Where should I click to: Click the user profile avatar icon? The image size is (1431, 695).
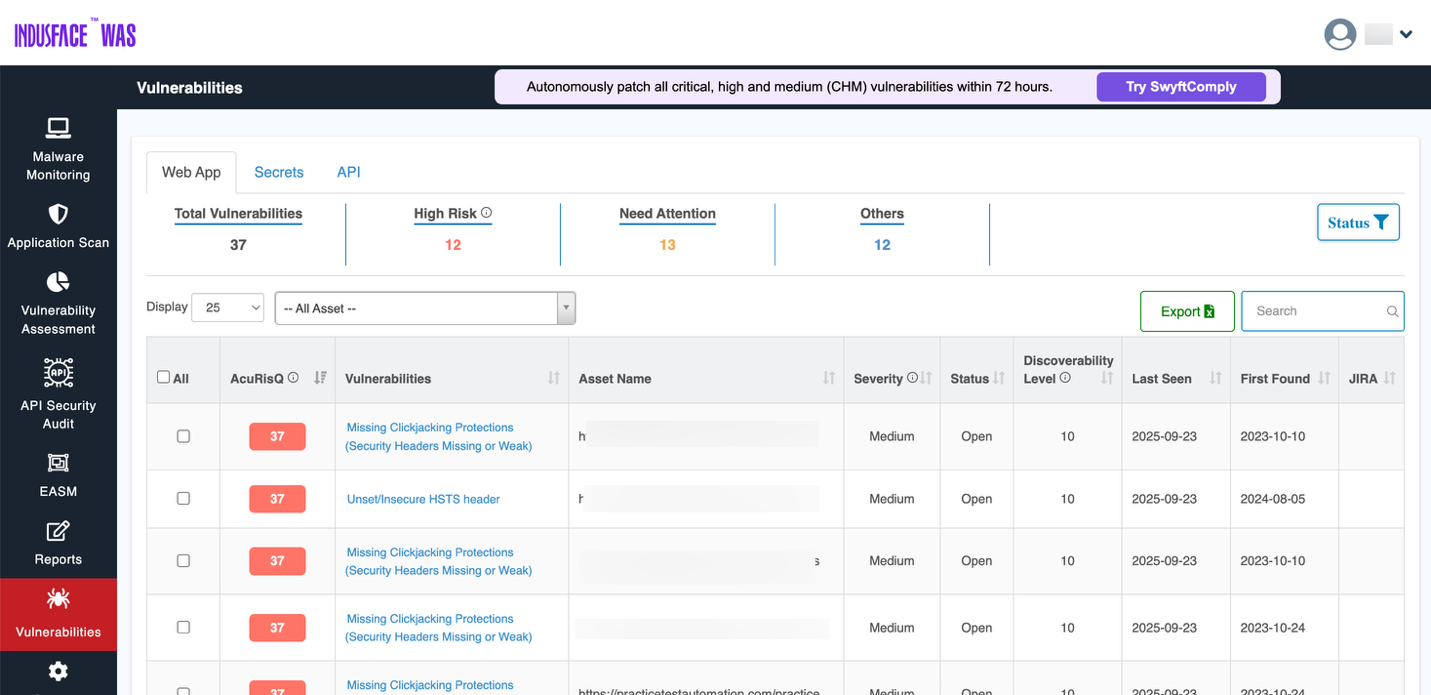coord(1340,34)
